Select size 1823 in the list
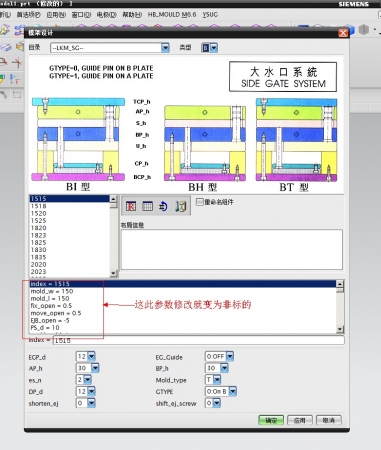The image size is (381, 450). point(69,235)
